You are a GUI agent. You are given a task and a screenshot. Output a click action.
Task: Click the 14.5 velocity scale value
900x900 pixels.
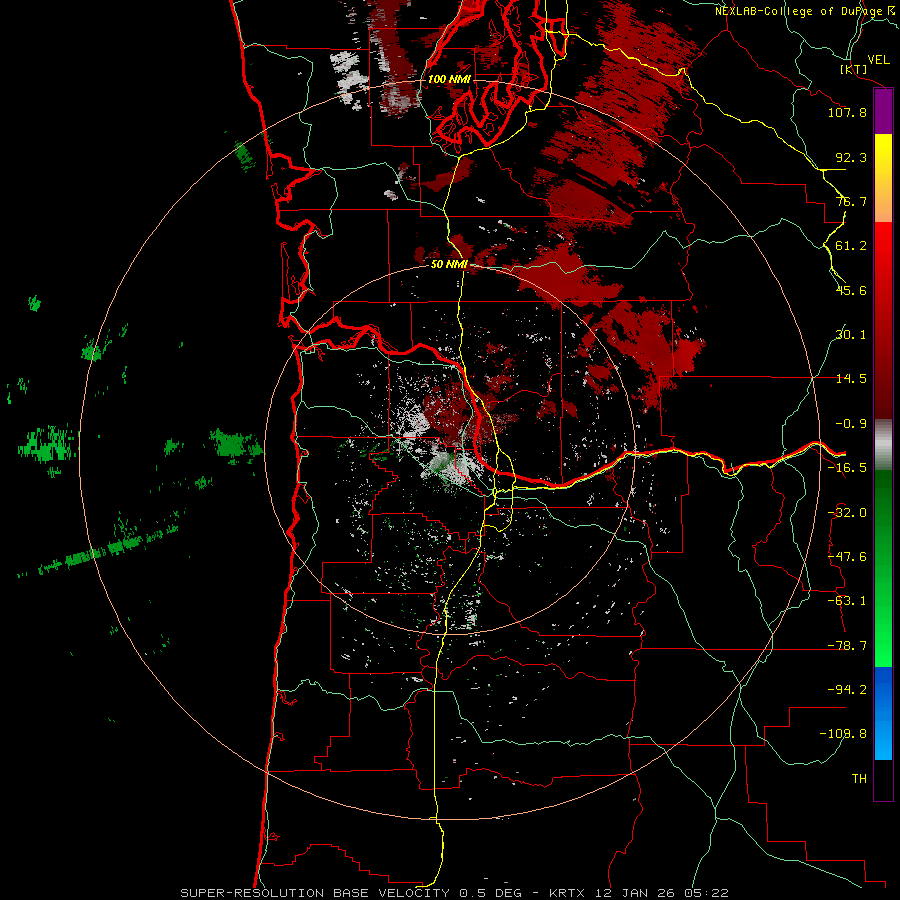pos(851,379)
